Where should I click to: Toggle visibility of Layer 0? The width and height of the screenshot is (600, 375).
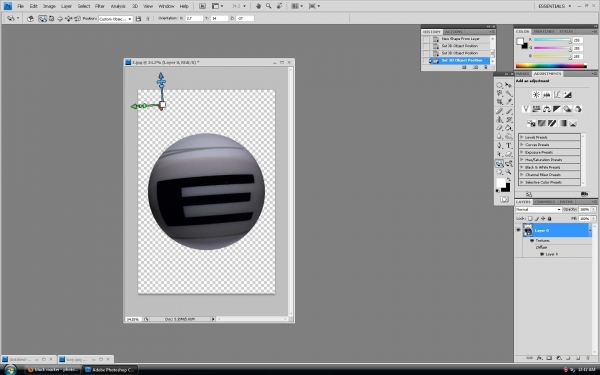coord(518,230)
